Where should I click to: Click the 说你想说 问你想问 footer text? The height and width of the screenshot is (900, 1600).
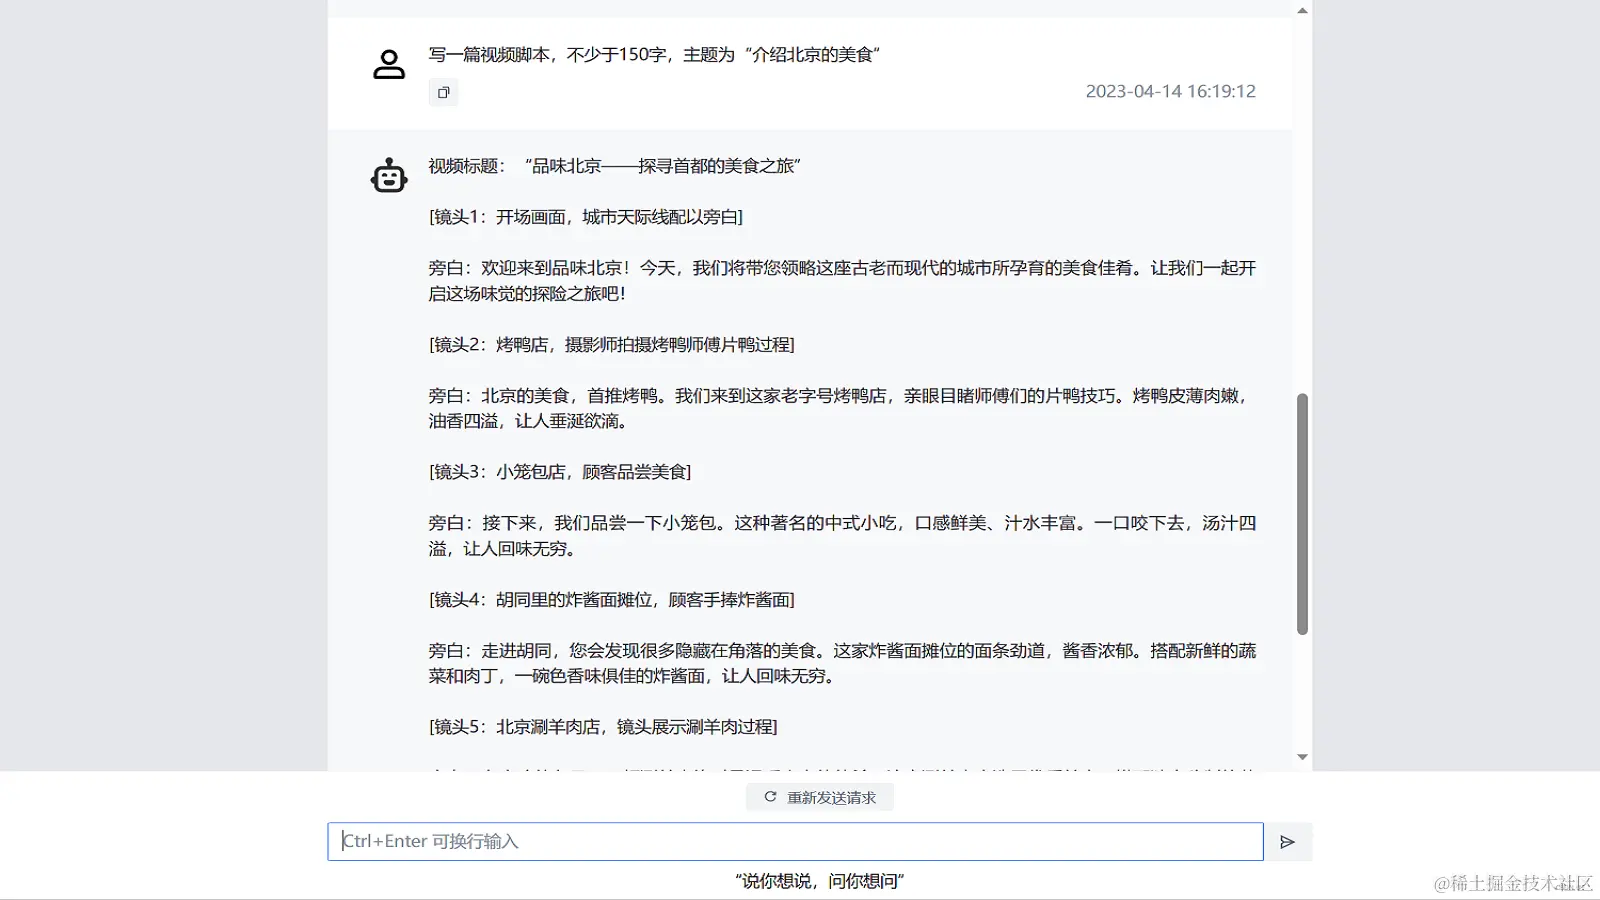[819, 881]
